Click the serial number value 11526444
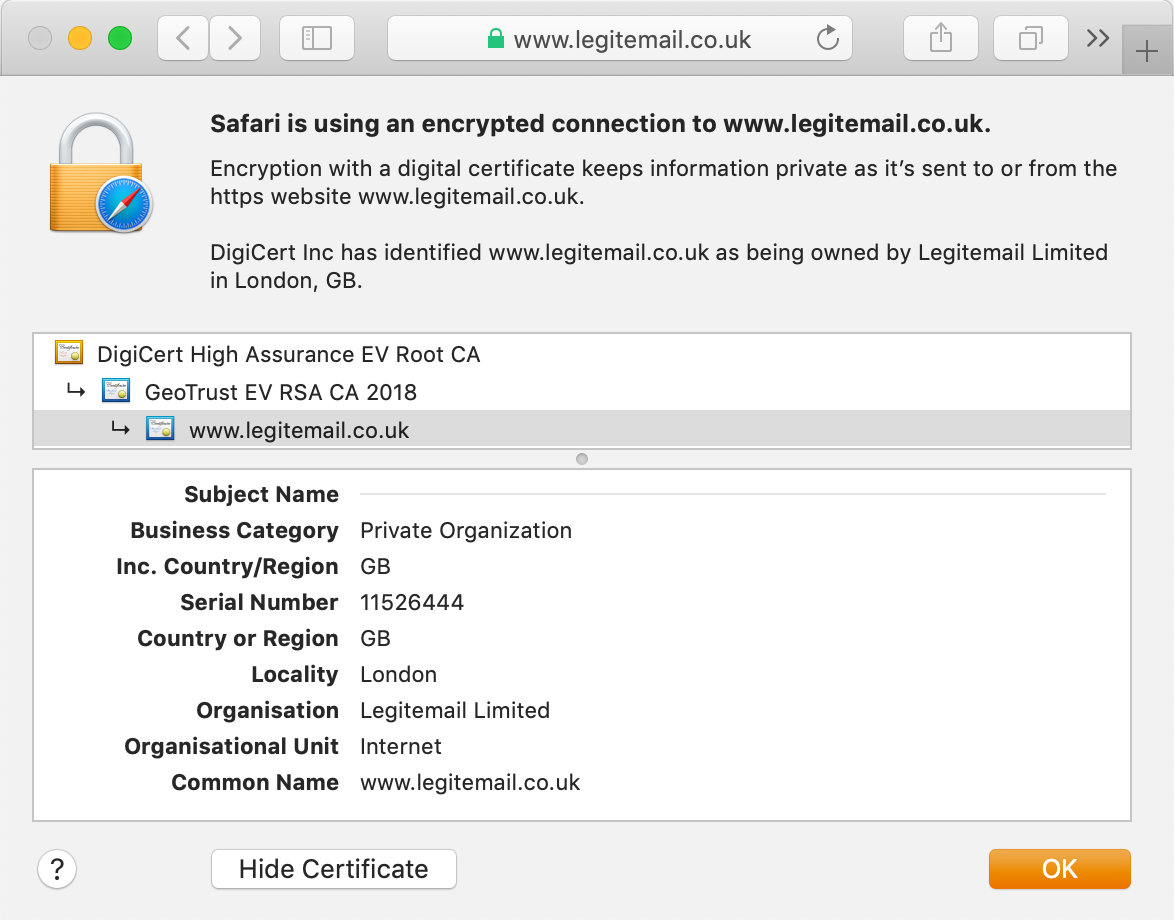Image resolution: width=1174 pixels, height=920 pixels. (412, 603)
